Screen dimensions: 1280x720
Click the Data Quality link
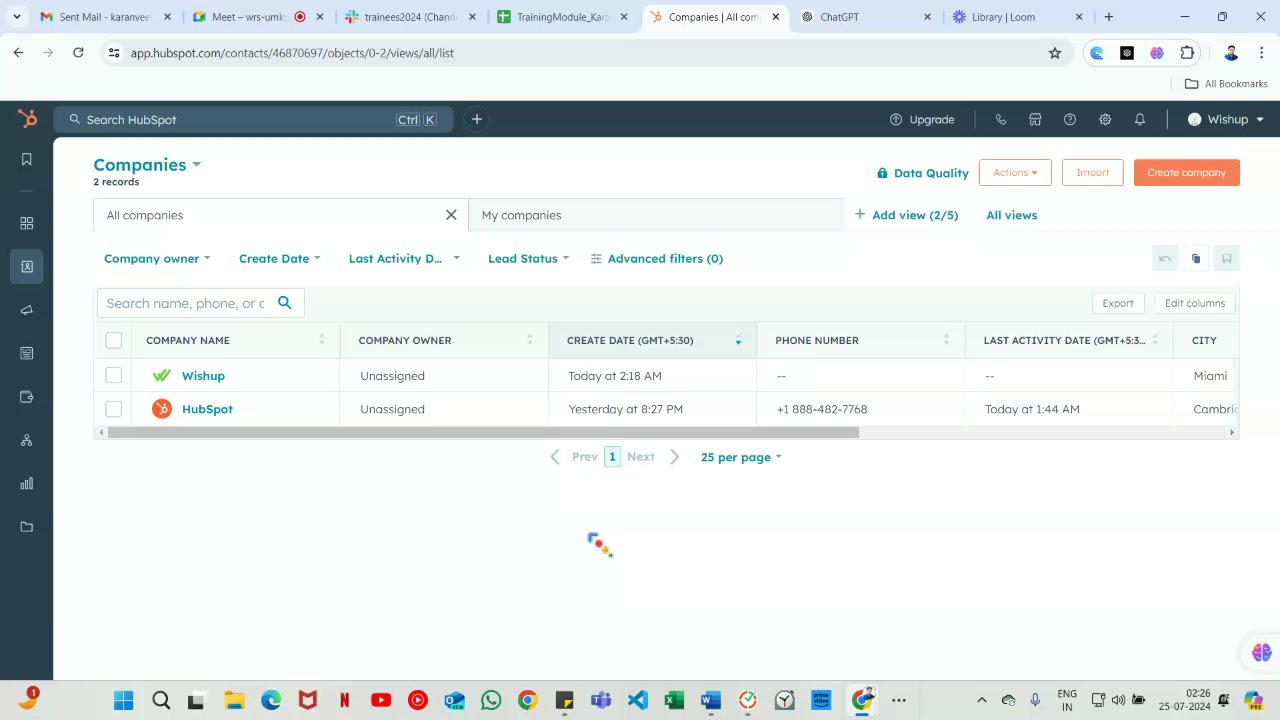coord(922,173)
